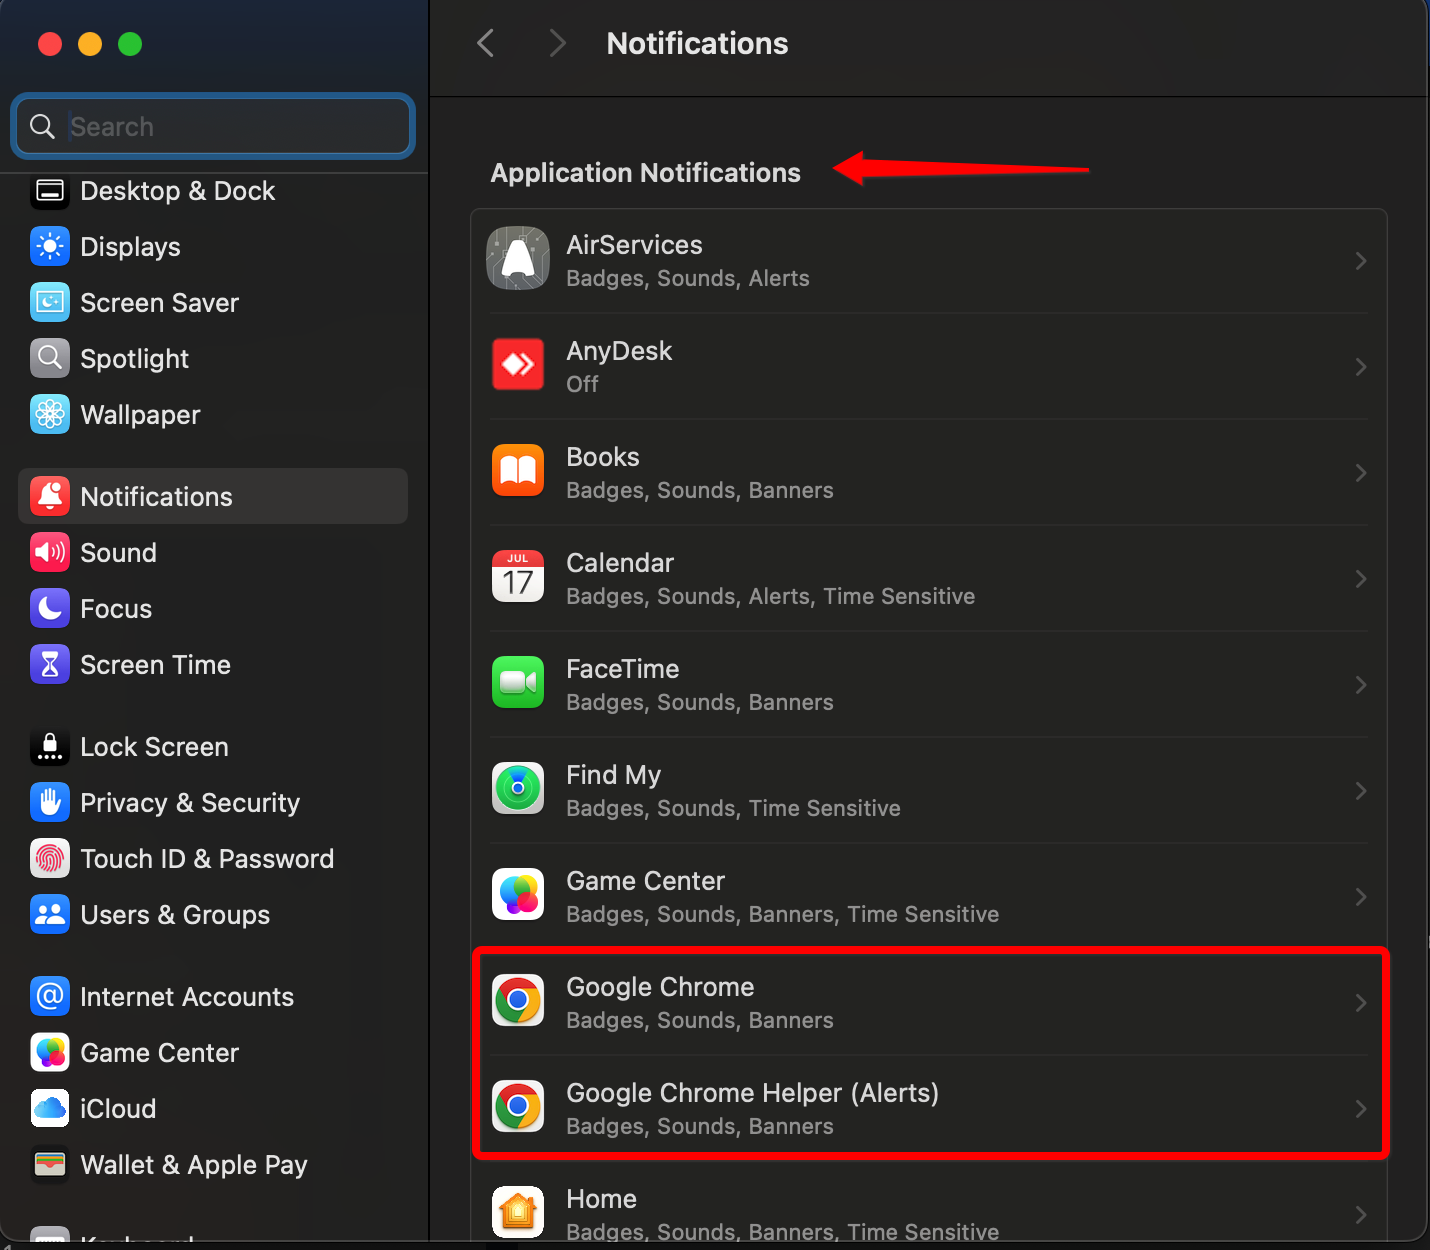Click the Spotlight magnifier icon
Image resolution: width=1430 pixels, height=1250 pixels.
tap(50, 358)
